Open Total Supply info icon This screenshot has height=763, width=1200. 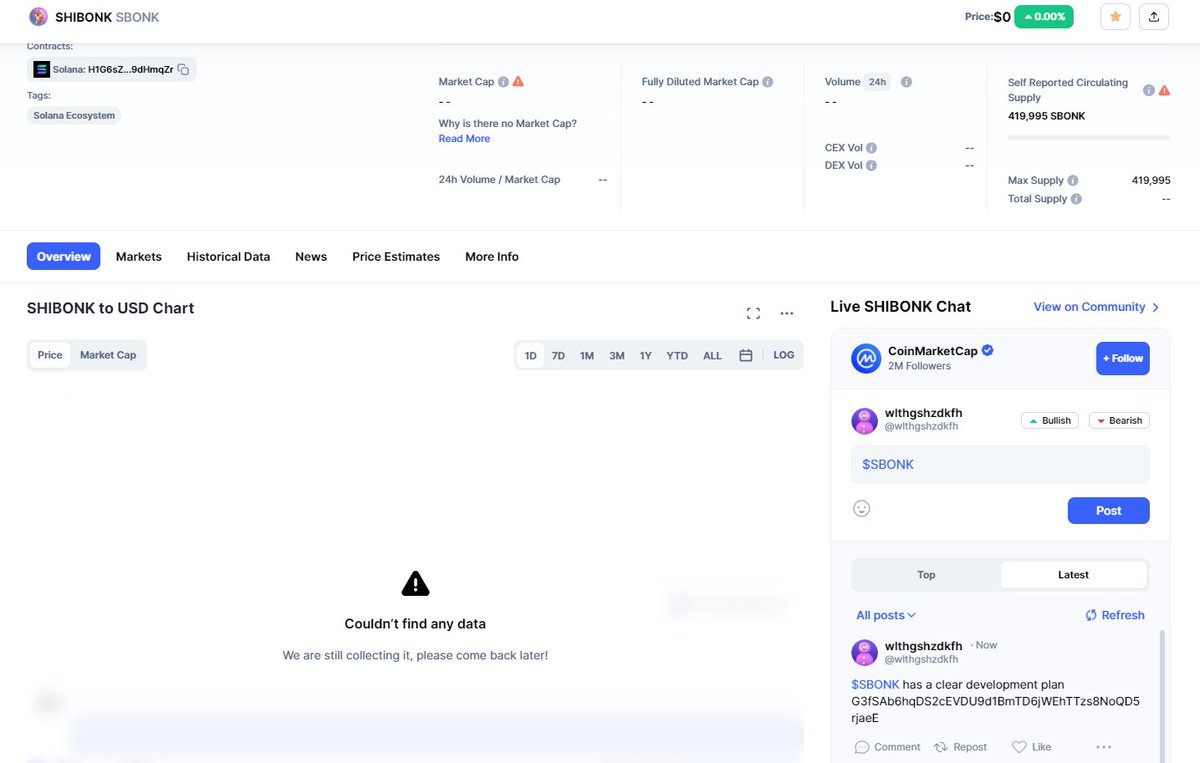1077,199
